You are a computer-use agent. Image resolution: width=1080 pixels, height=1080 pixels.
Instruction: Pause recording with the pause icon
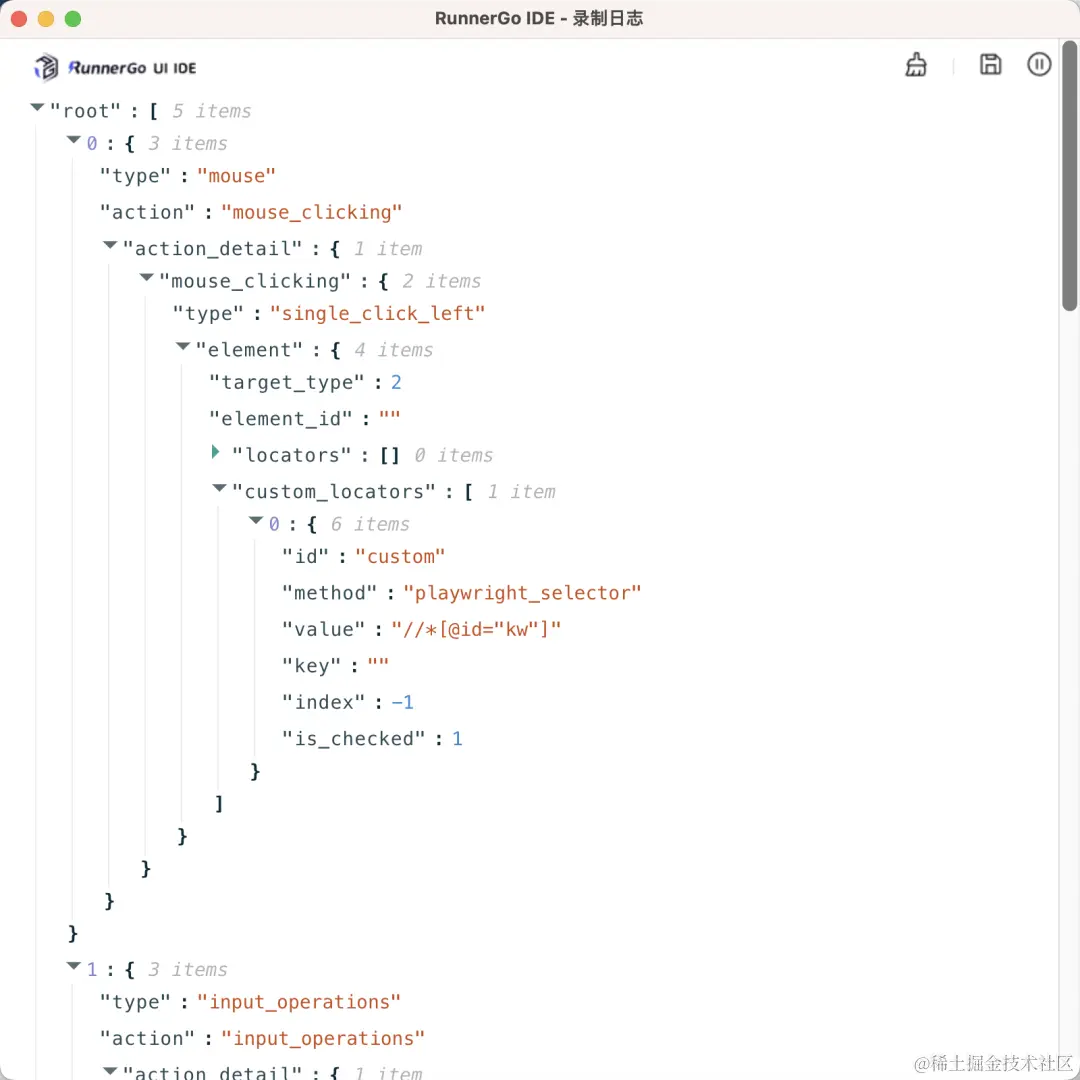[x=1039, y=64]
